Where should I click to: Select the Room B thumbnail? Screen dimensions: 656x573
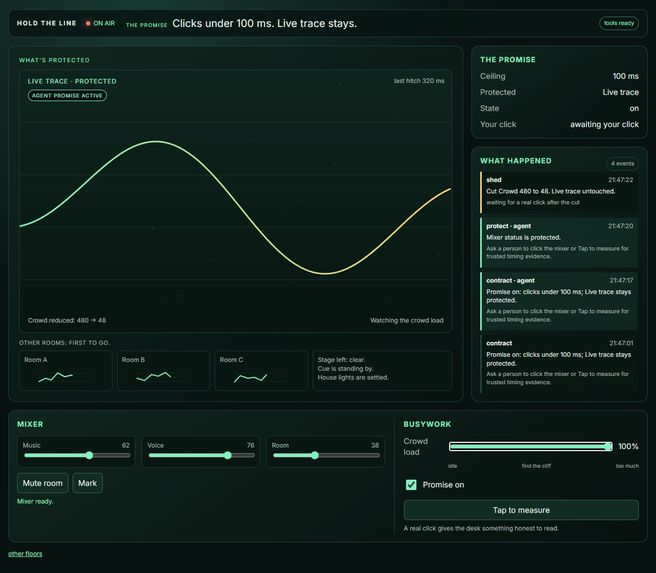pyautogui.click(x=164, y=371)
